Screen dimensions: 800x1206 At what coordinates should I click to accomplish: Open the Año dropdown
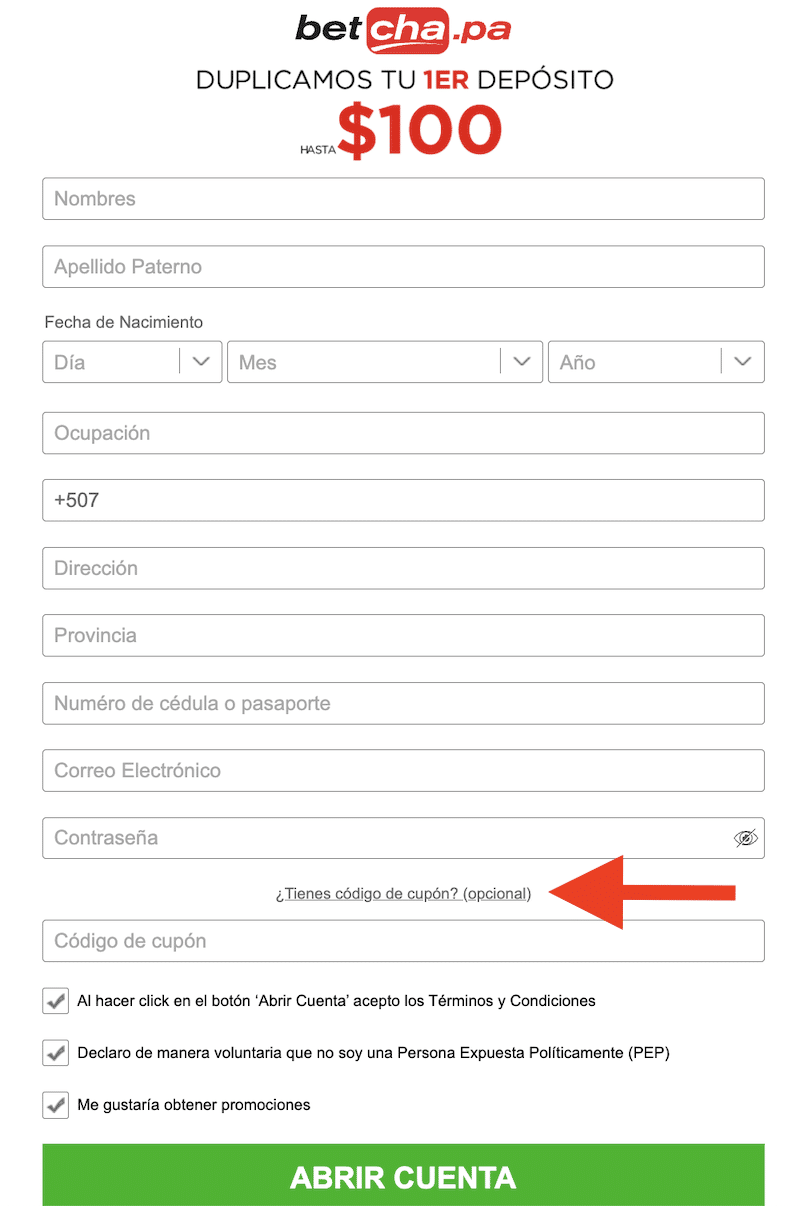(656, 362)
